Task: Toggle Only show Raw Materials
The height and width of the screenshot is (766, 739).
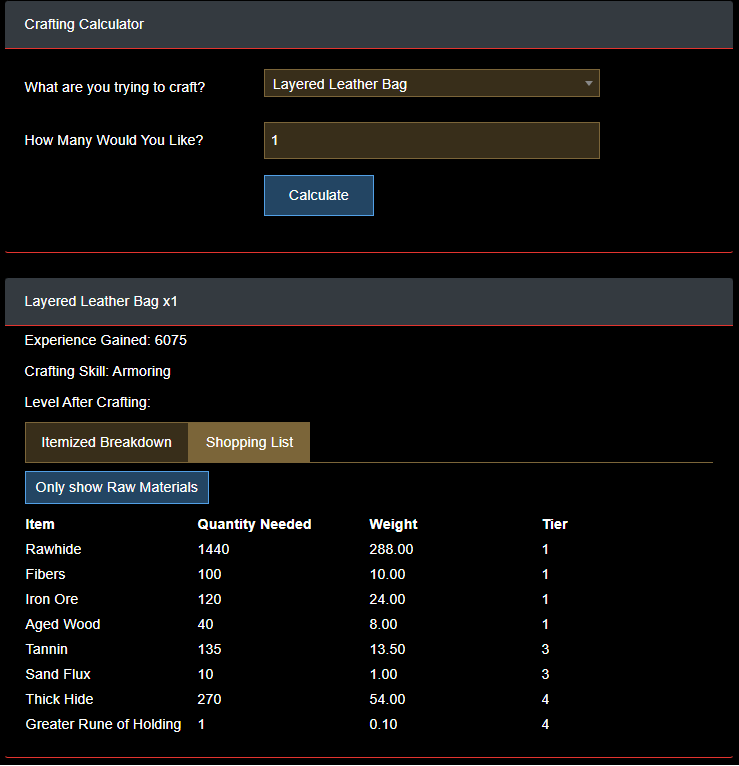Action: [x=117, y=487]
